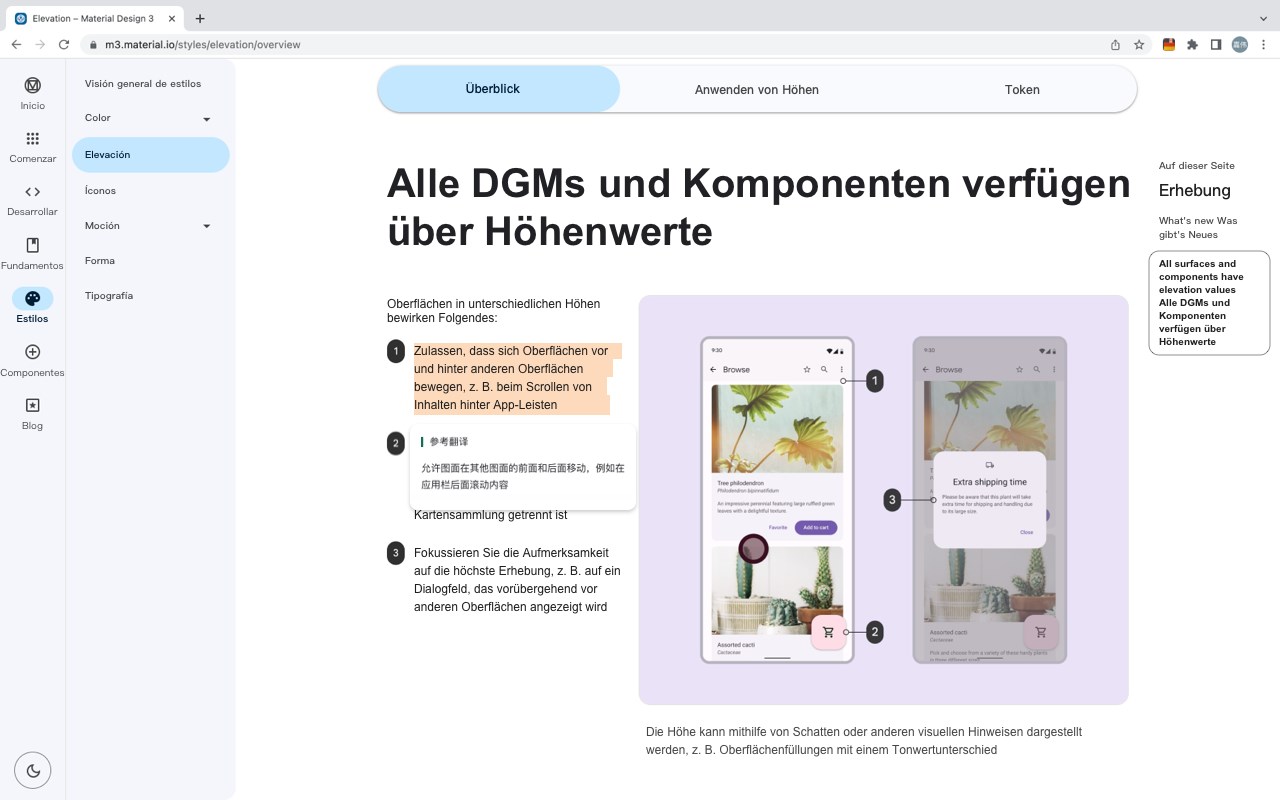Viewport: 1280px width, 800px height.
Task: Go forward with the browser forward arrow
Action: 40,44
